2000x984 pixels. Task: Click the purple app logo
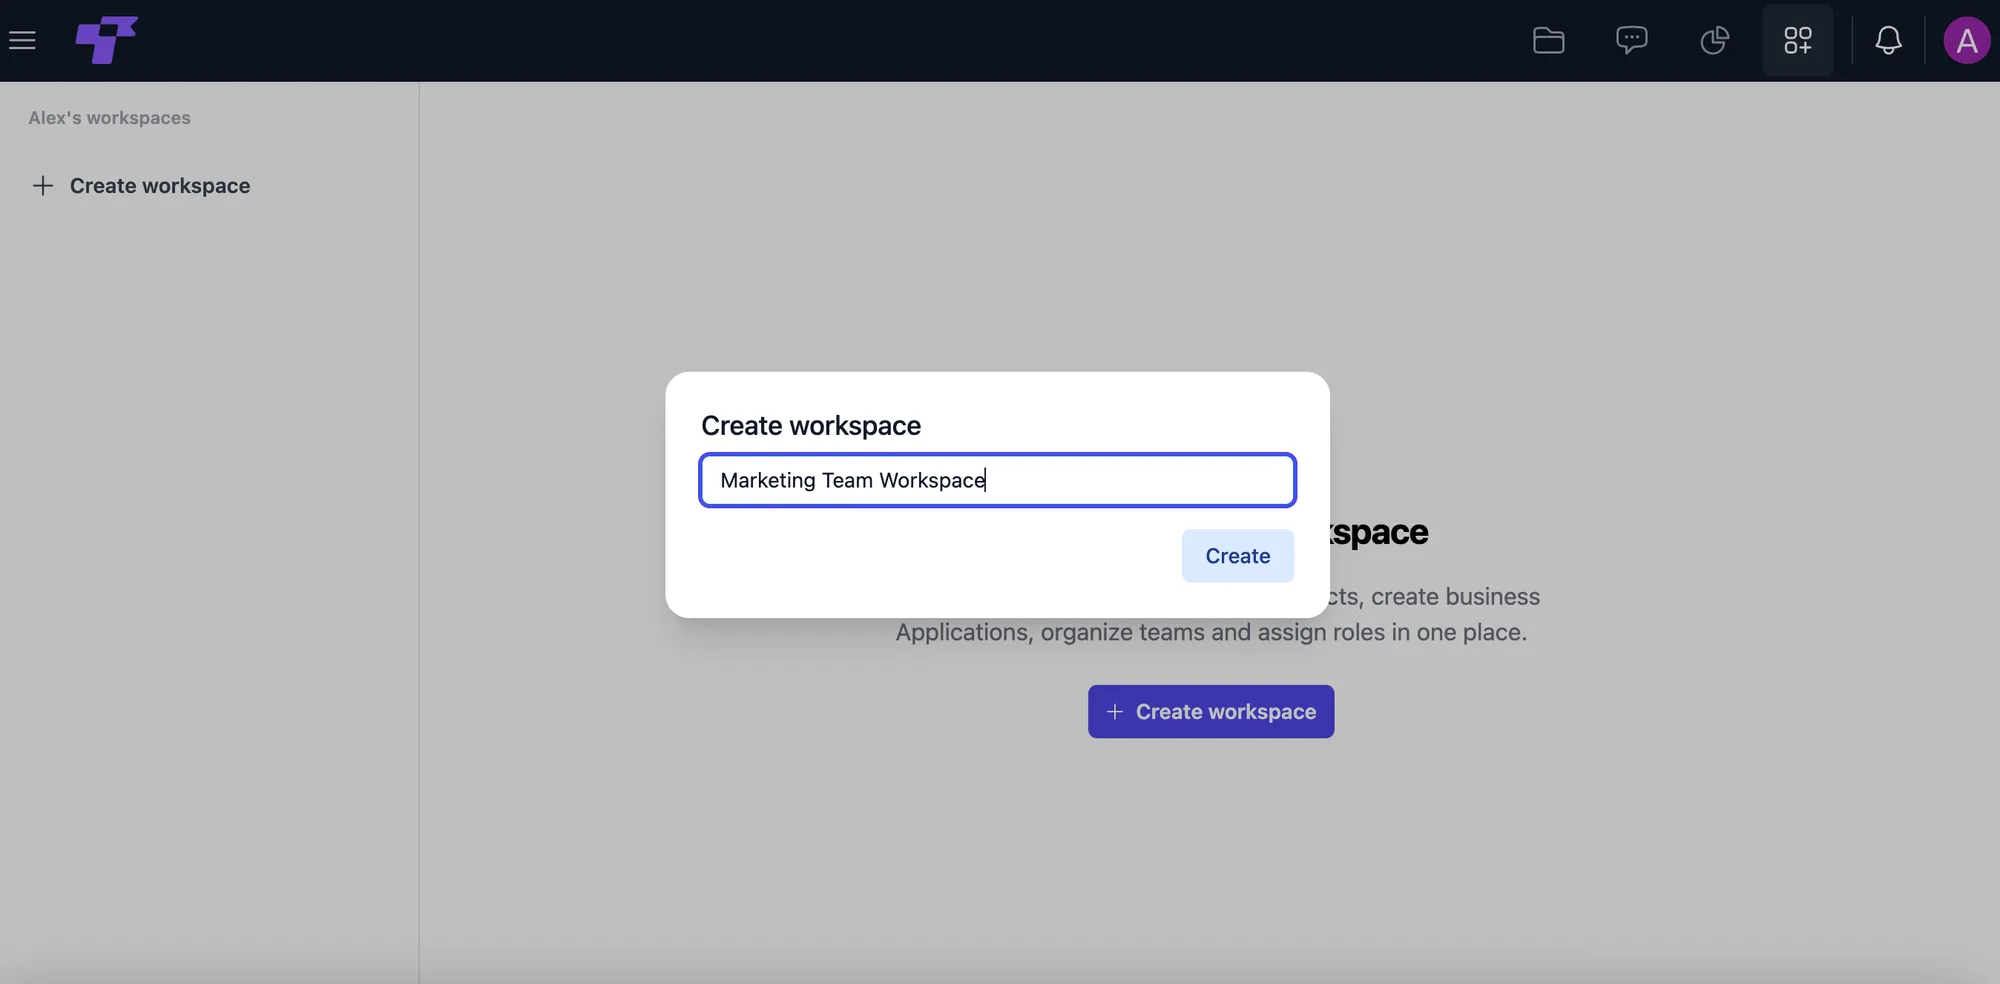[x=106, y=40]
